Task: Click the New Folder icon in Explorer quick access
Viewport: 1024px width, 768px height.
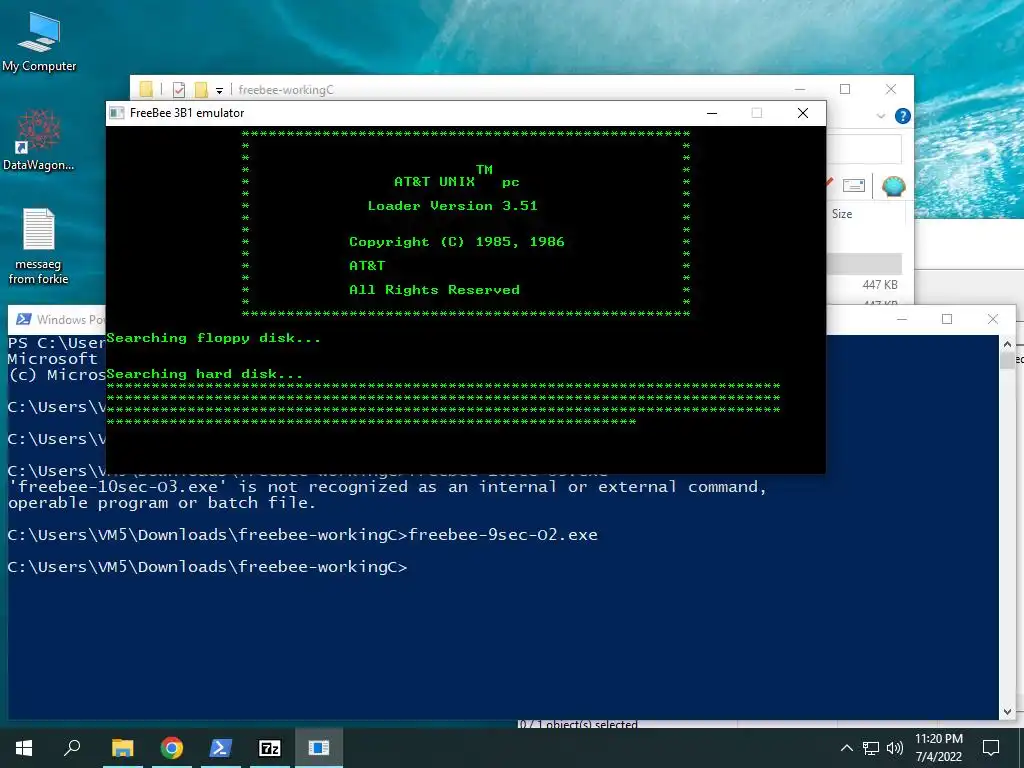Action: tap(200, 90)
